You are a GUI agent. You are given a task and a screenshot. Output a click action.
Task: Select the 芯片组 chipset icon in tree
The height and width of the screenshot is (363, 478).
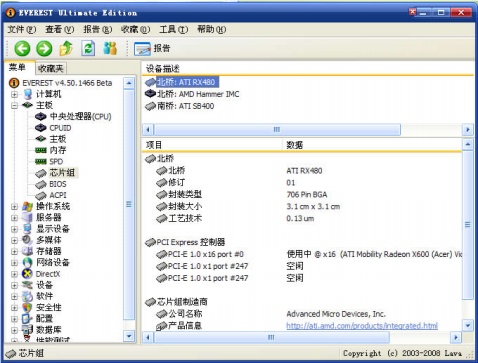pos(41,173)
